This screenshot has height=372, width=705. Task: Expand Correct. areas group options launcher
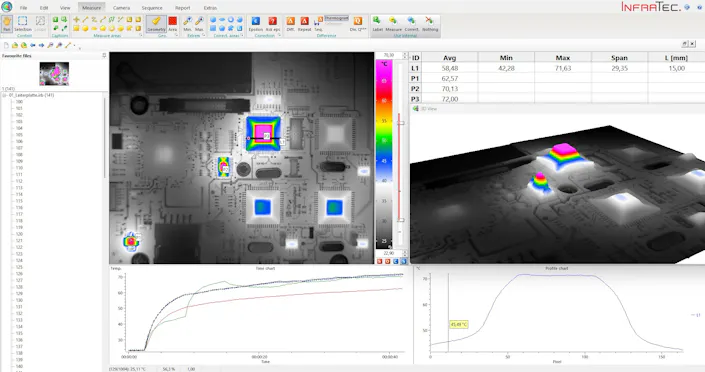tap(242, 35)
